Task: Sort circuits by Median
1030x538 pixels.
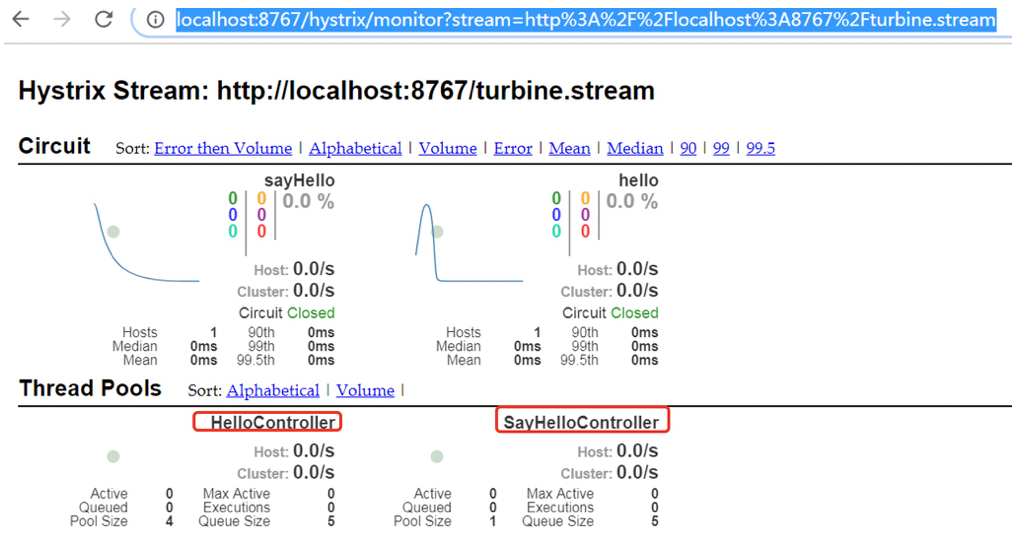Action: click(635, 148)
